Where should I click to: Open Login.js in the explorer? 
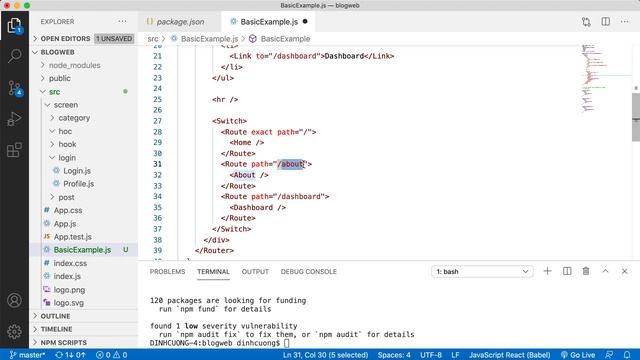coord(77,171)
